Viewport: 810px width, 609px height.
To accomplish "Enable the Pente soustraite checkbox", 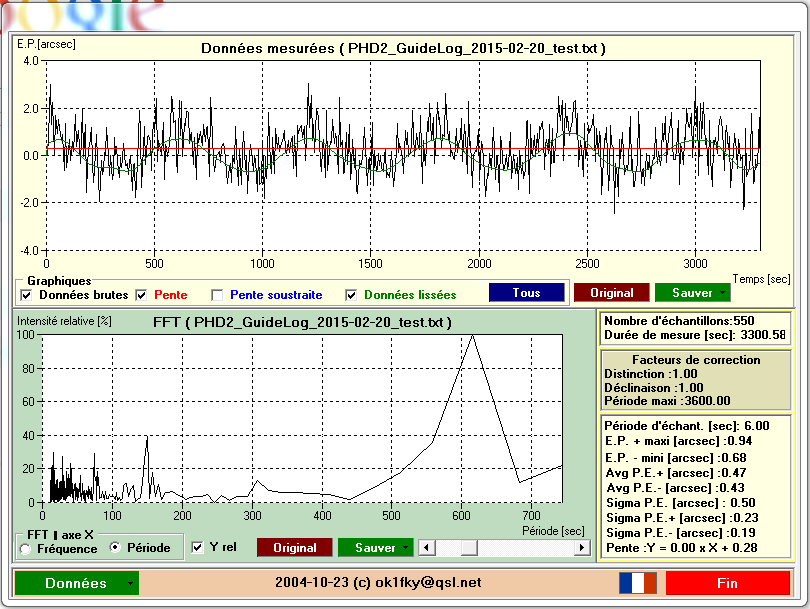I will click(217, 295).
